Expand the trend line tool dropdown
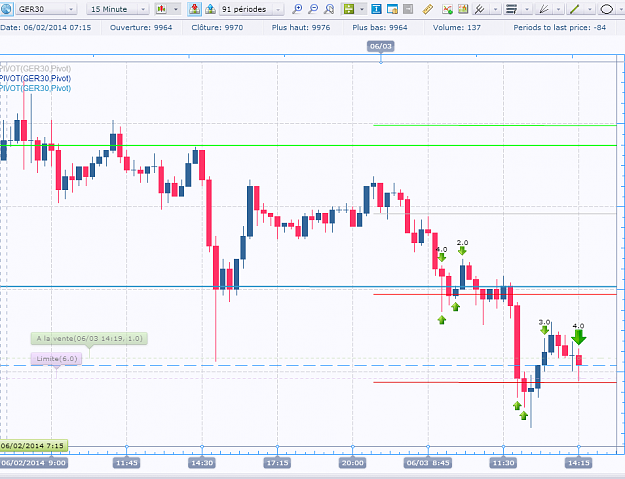The height and width of the screenshot is (479, 625). [x=590, y=9]
